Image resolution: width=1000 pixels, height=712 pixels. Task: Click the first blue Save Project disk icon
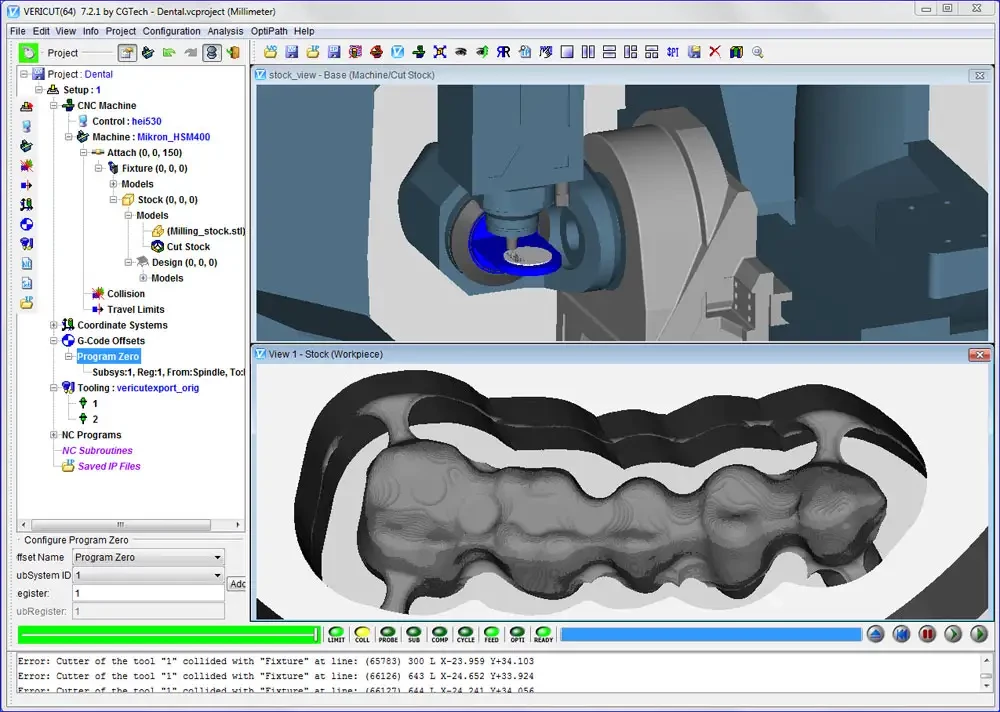(291, 52)
